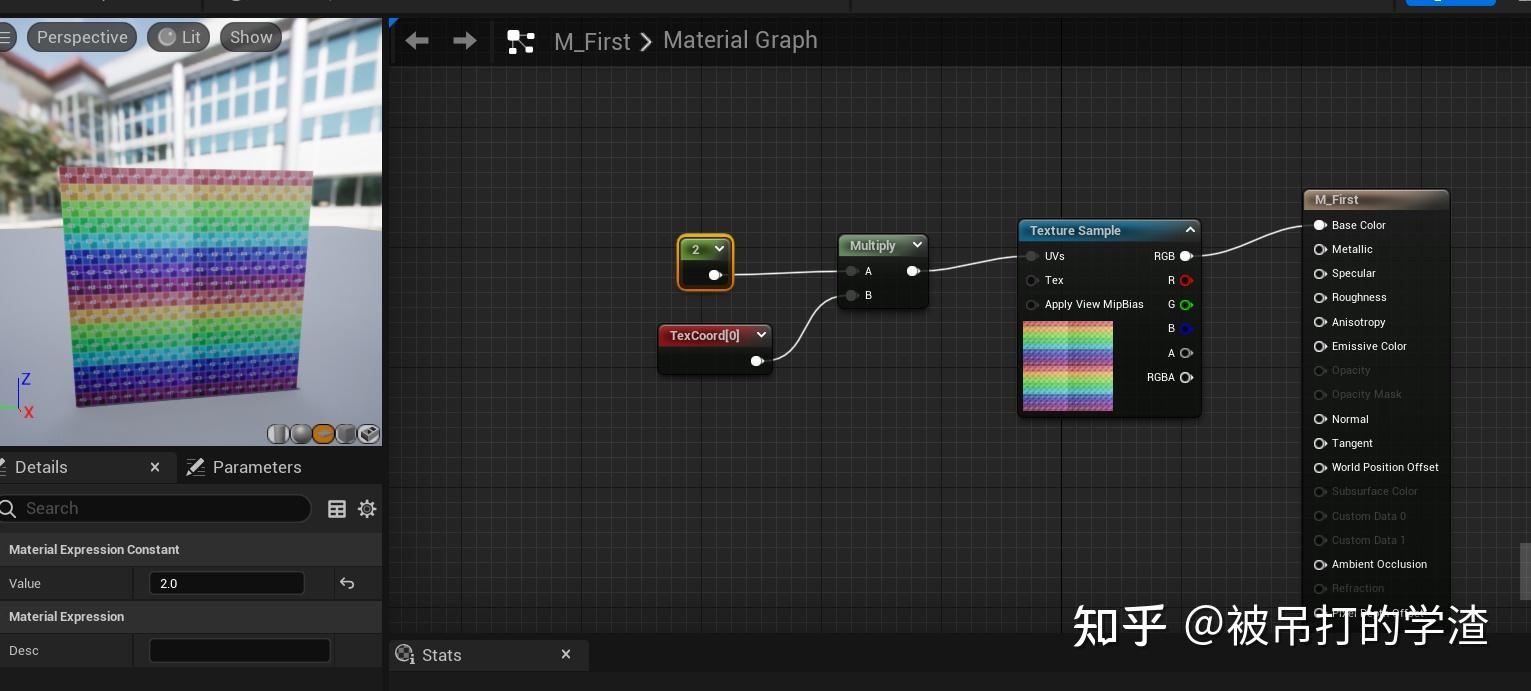Open the Details panel view options gear
The height and width of the screenshot is (691, 1531).
367,508
